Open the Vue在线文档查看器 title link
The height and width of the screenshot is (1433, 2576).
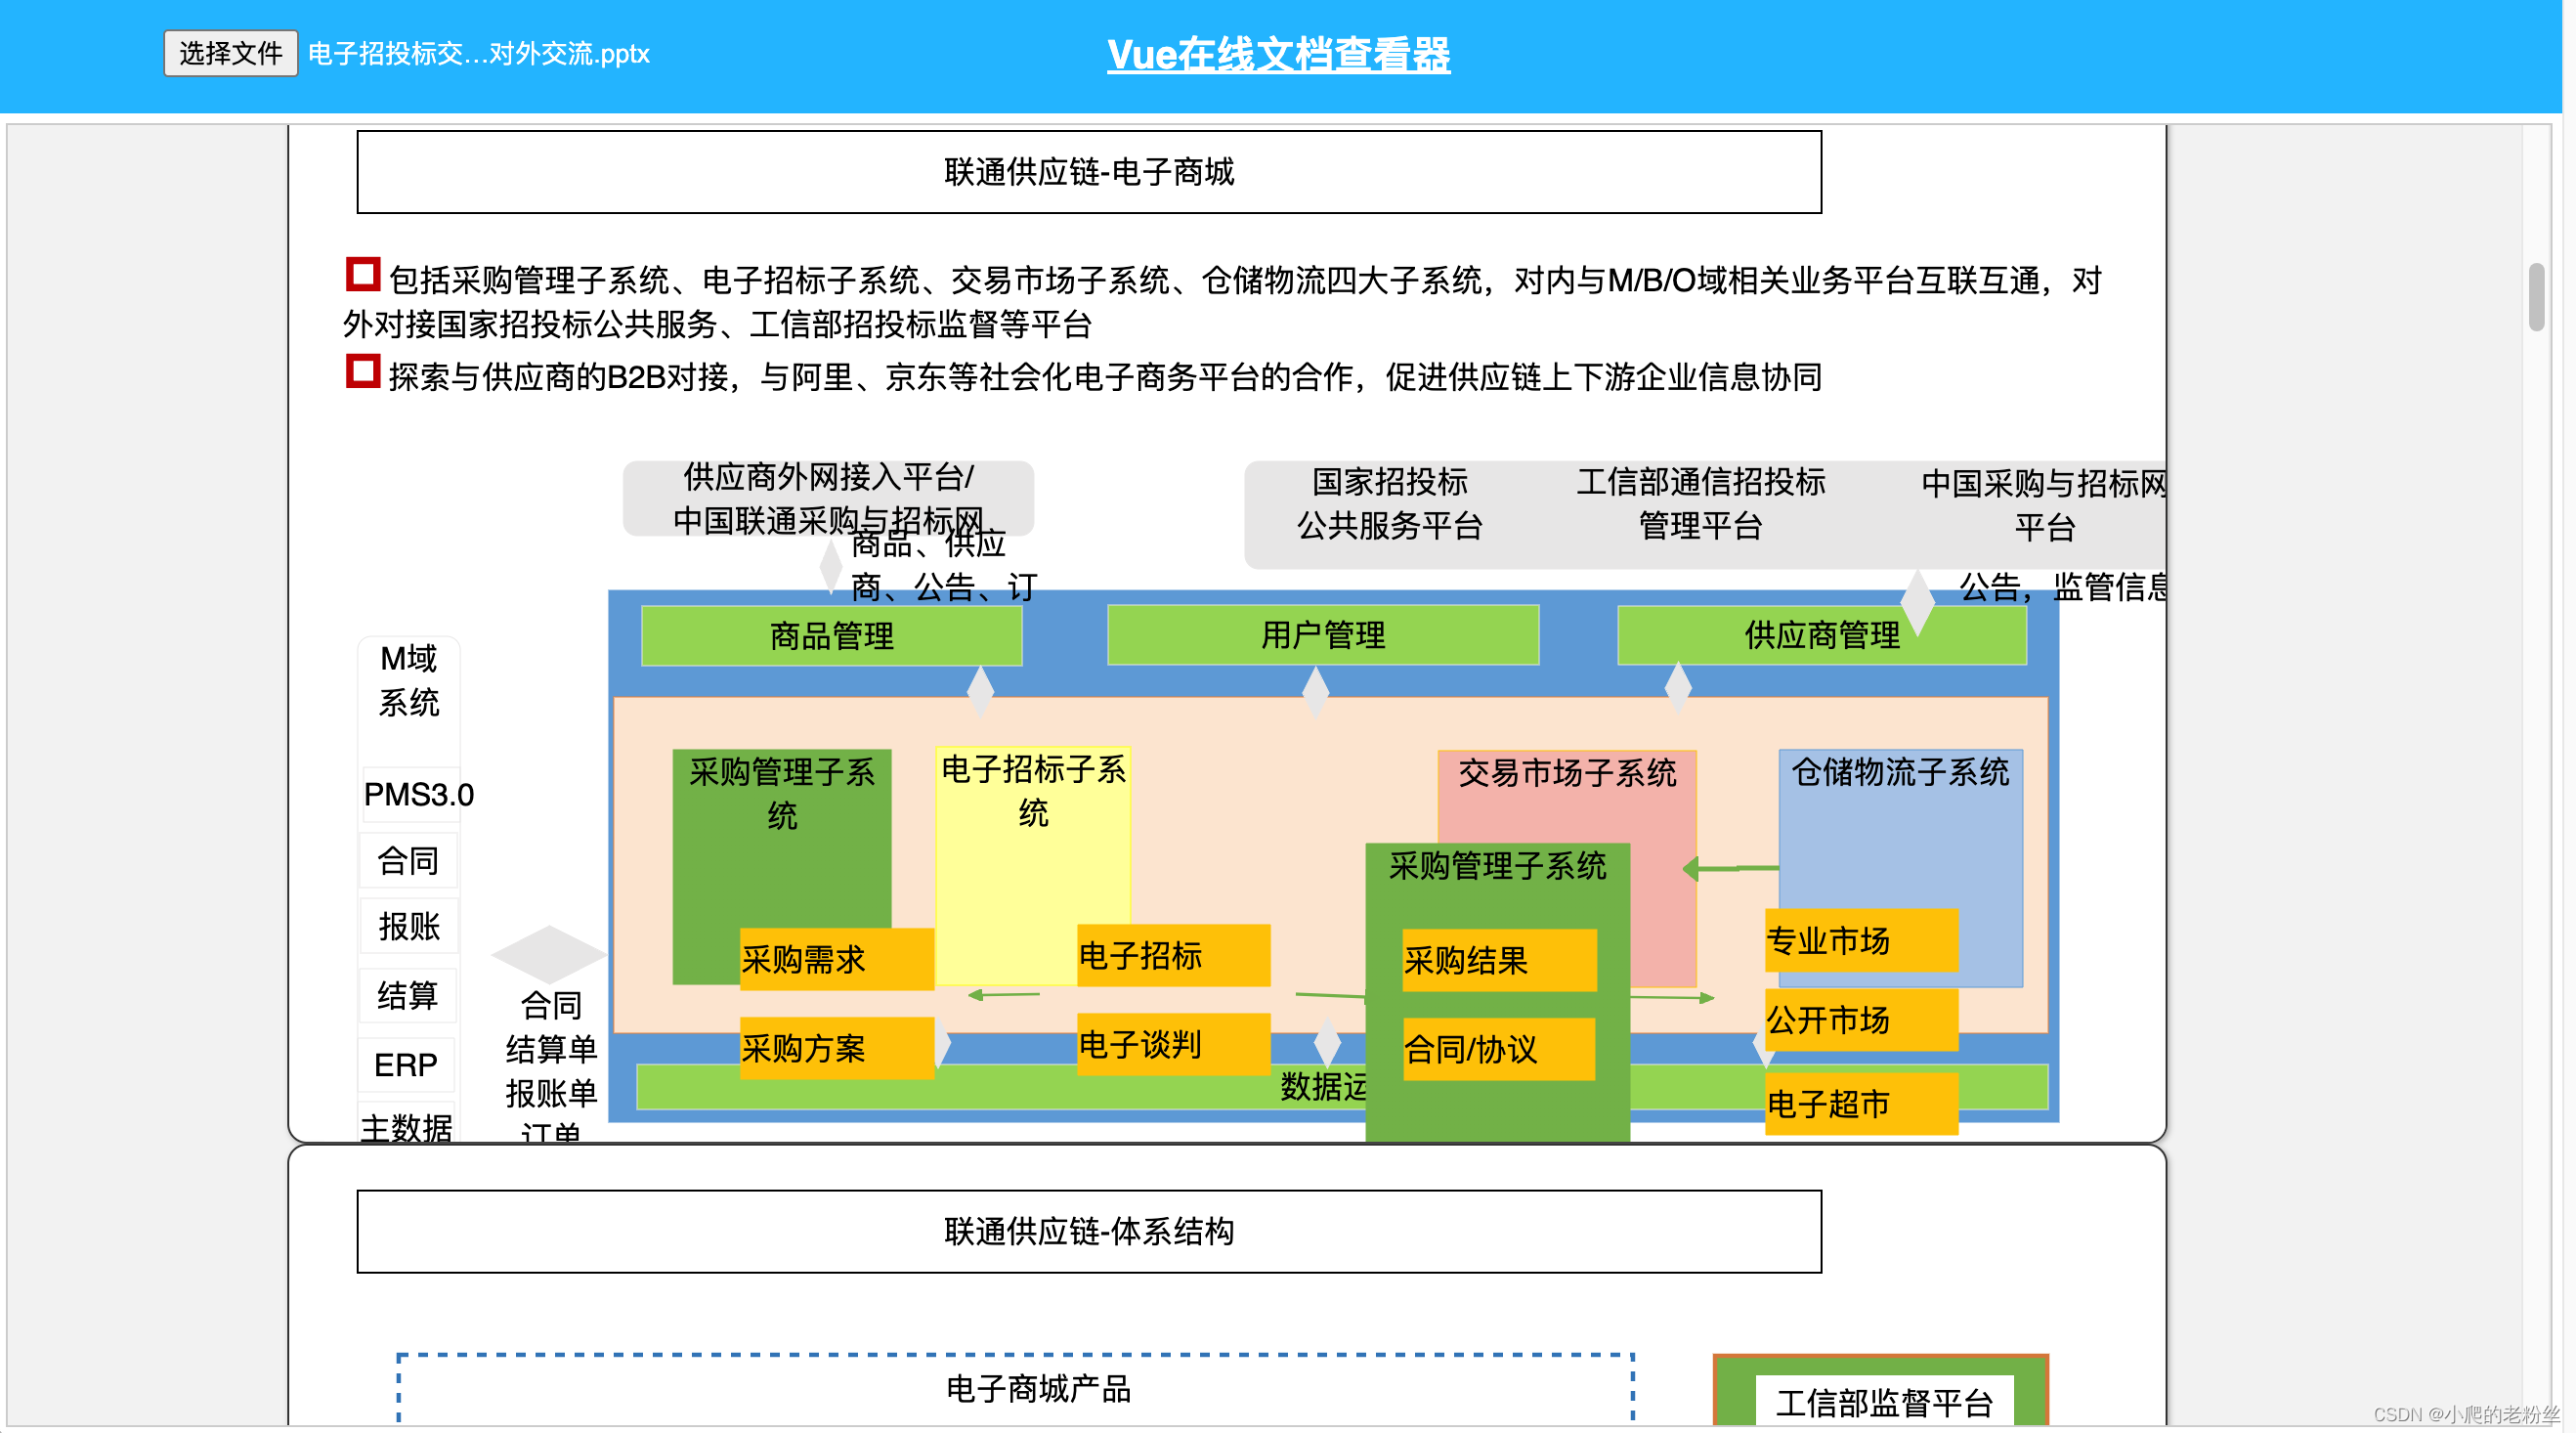(x=1278, y=54)
